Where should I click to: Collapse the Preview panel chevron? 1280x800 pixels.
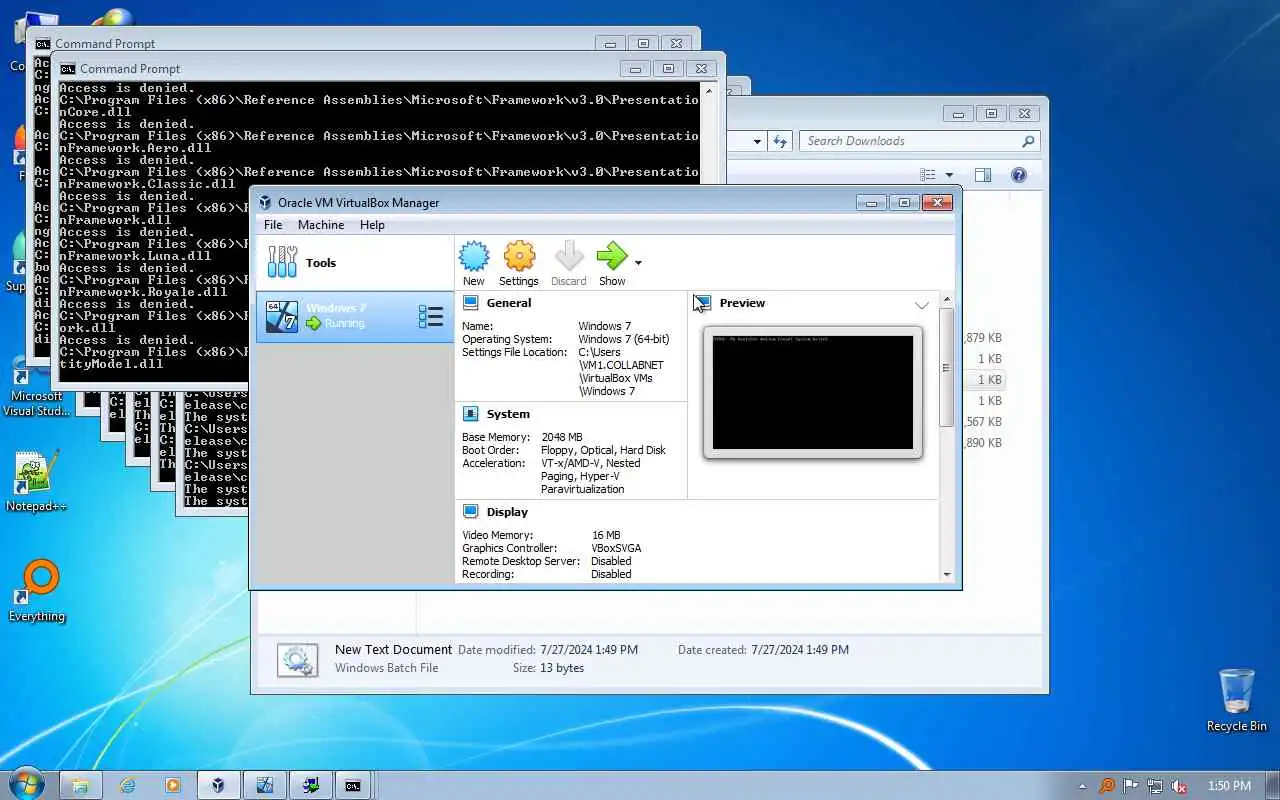click(x=921, y=305)
